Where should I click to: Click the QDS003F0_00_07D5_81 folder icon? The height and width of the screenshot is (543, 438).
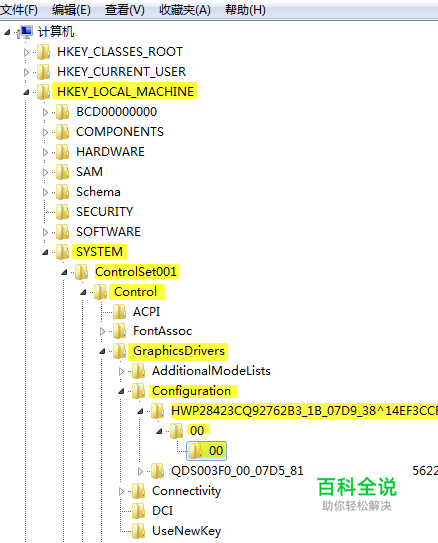point(158,471)
